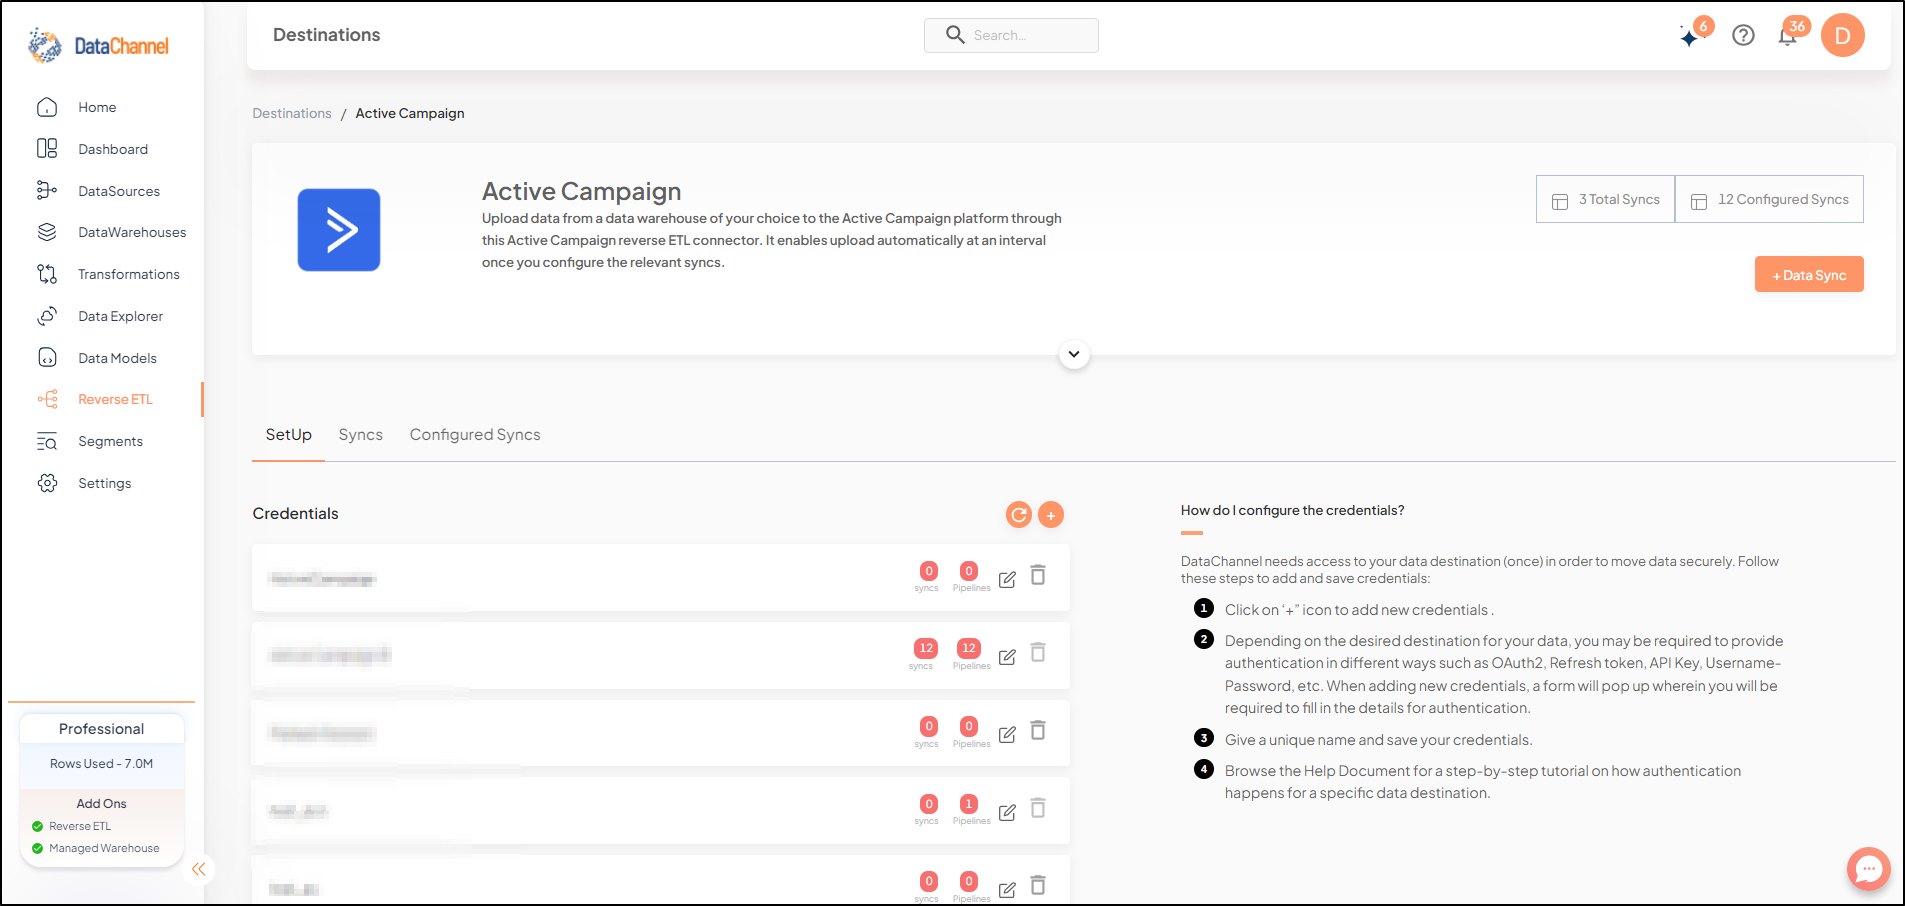This screenshot has width=1905, height=906.
Task: Edit the credential with 1 pipeline
Action: pos(1007,813)
